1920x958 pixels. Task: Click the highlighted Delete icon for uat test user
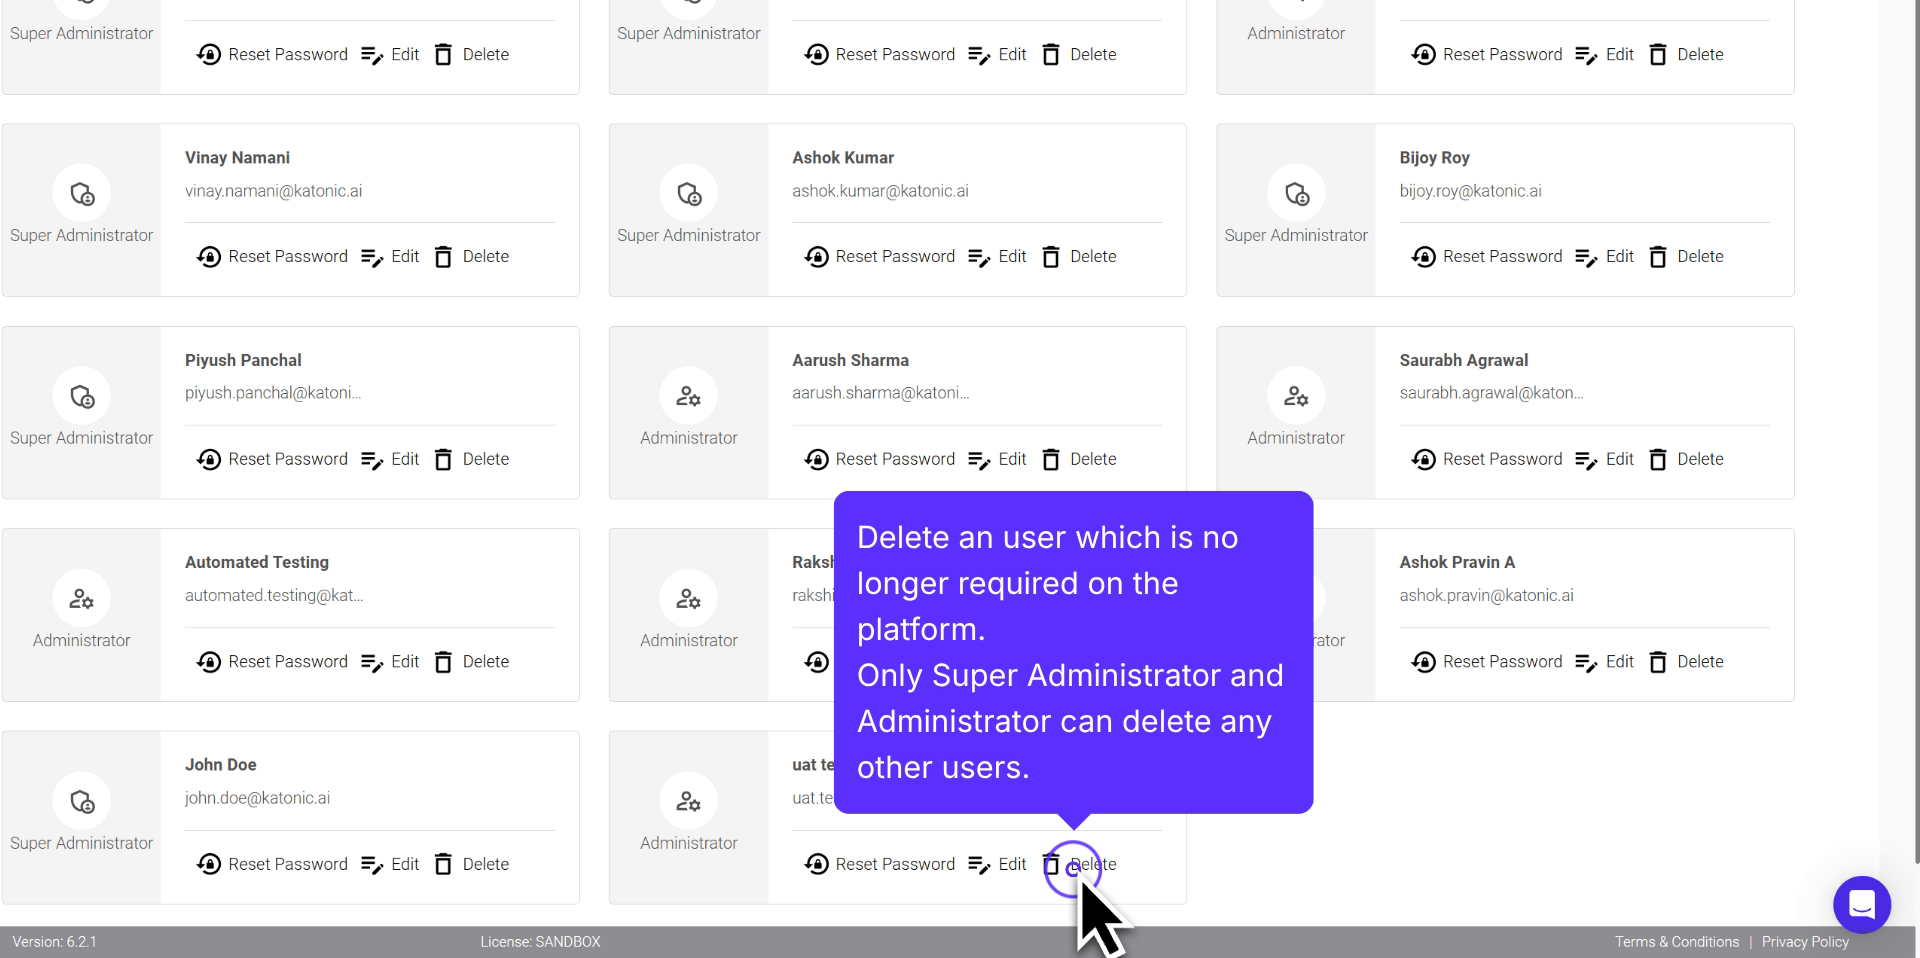pyautogui.click(x=1074, y=868)
